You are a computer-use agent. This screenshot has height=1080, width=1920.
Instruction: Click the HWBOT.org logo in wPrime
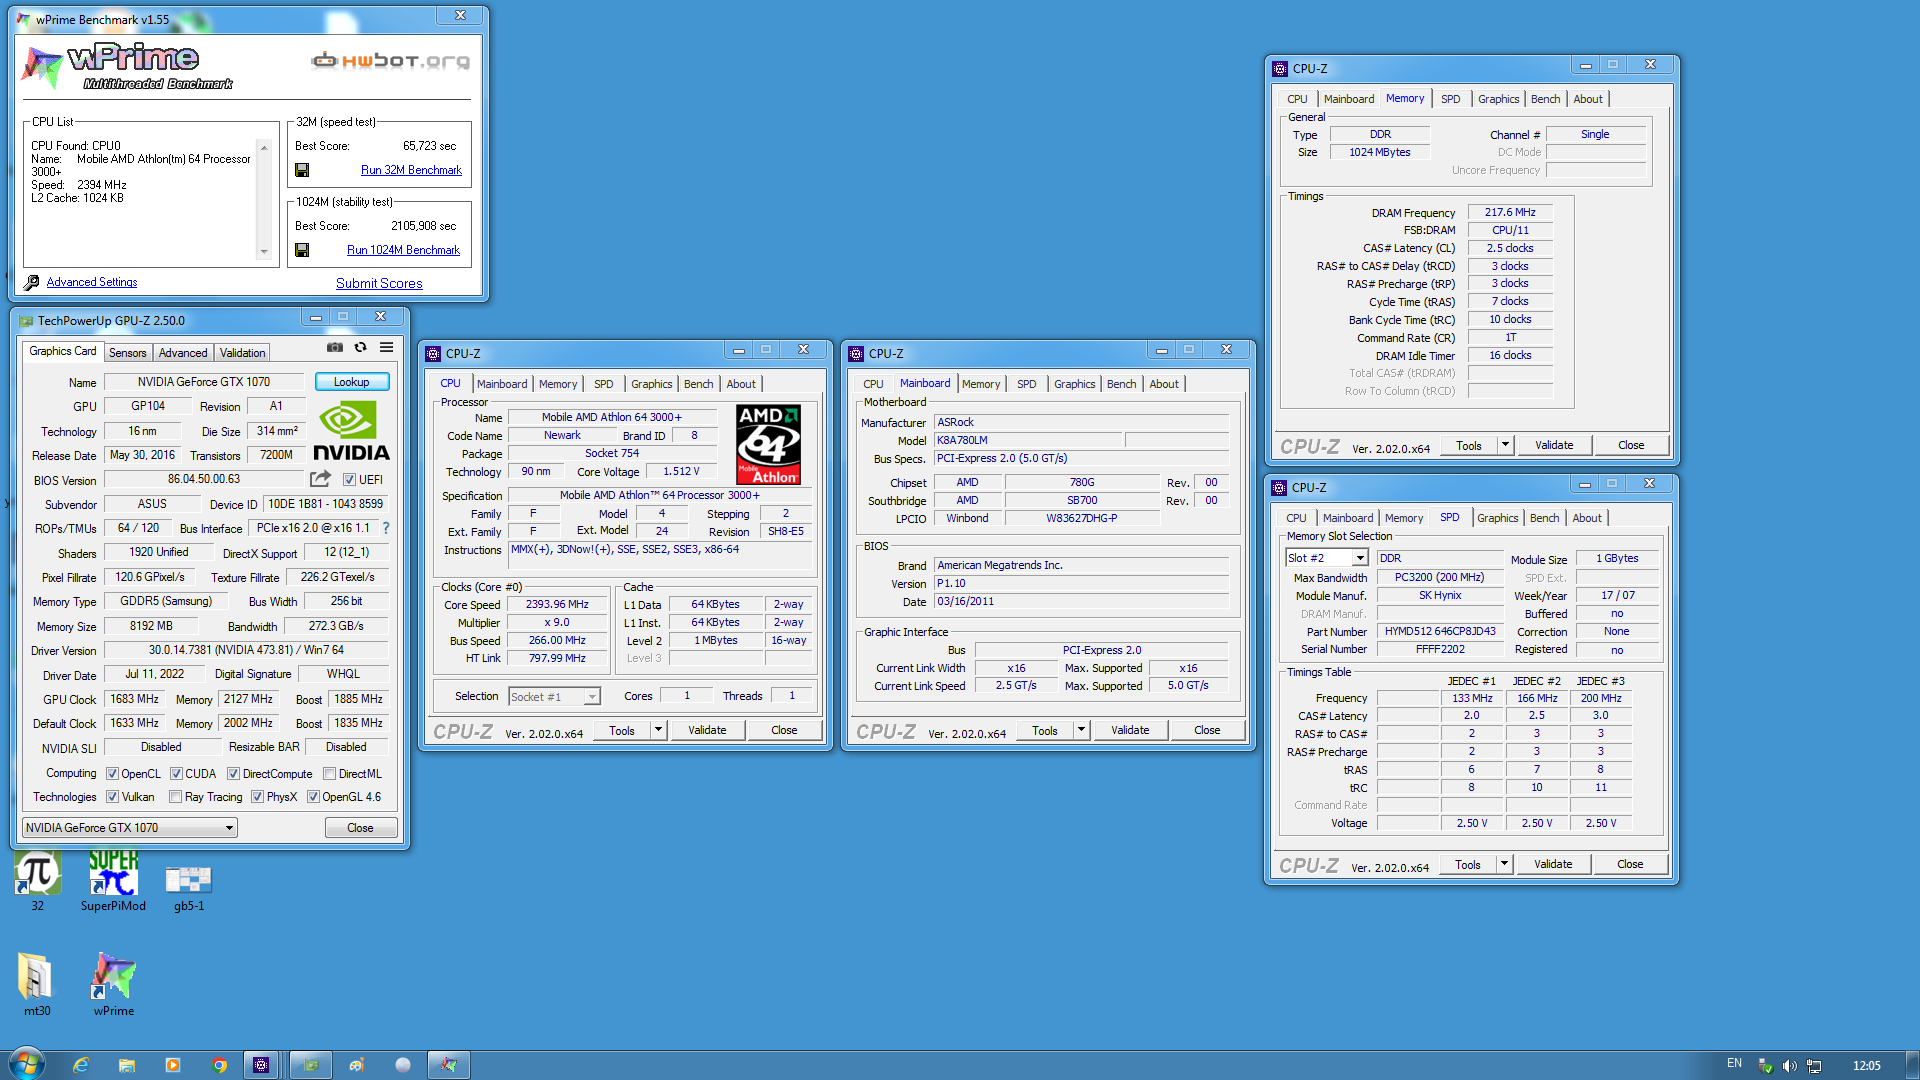point(390,61)
